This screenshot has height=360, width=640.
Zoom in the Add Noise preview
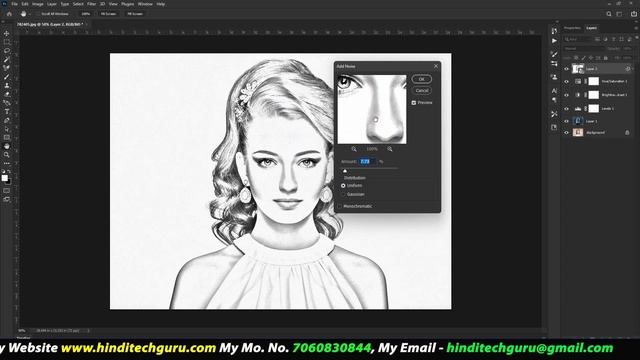[x=390, y=149]
